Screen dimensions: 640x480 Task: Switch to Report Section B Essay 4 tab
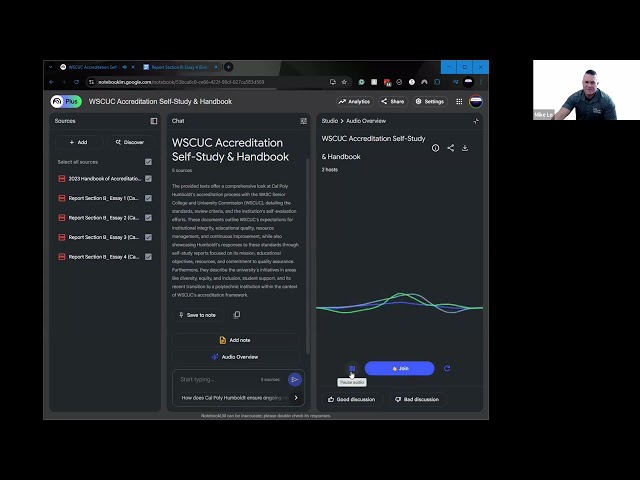[x=179, y=67]
